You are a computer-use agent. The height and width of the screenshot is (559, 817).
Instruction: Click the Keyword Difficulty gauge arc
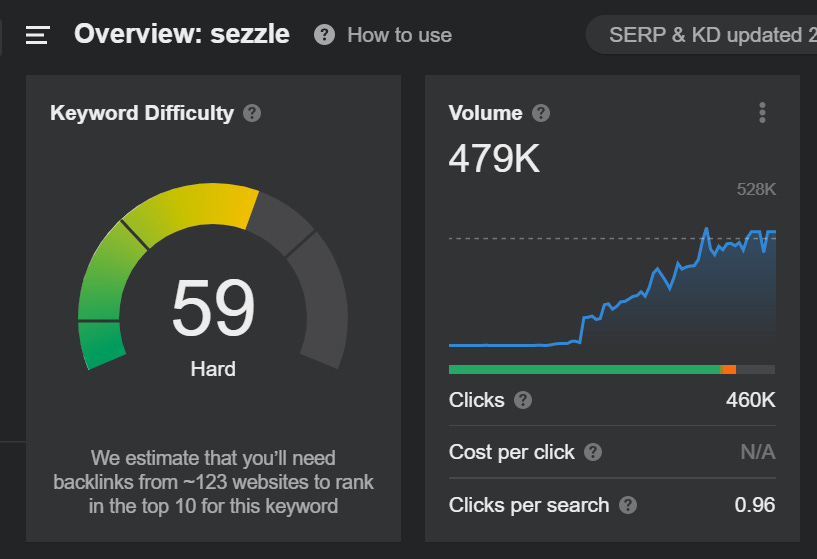(213, 276)
